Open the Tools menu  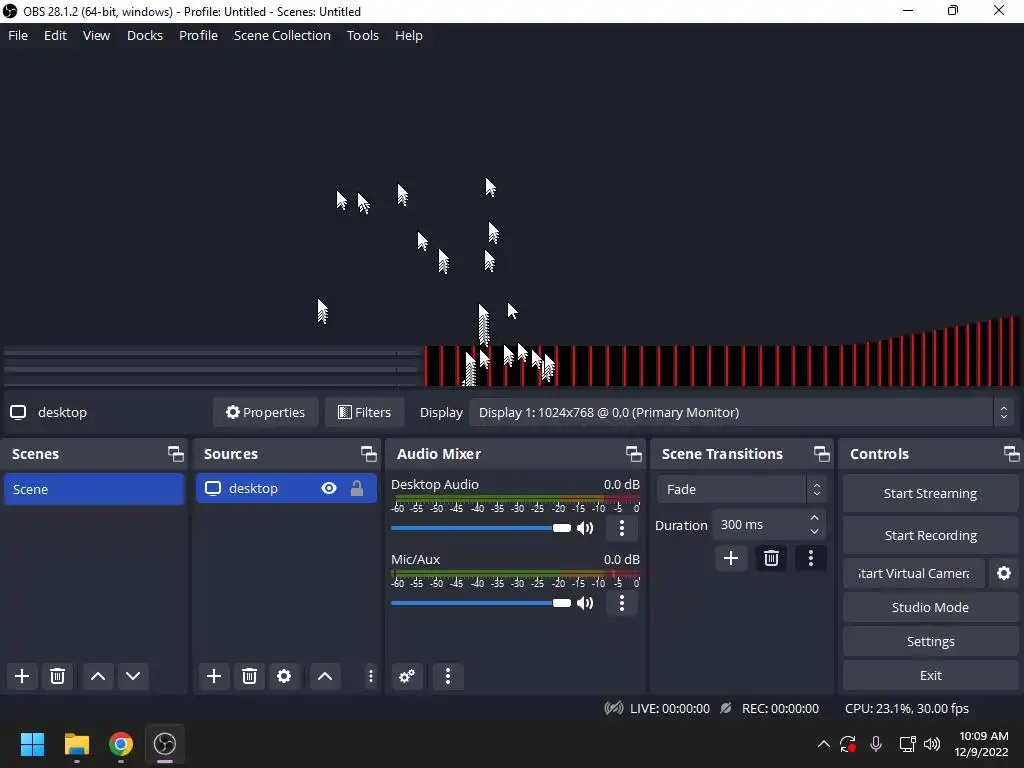point(362,35)
